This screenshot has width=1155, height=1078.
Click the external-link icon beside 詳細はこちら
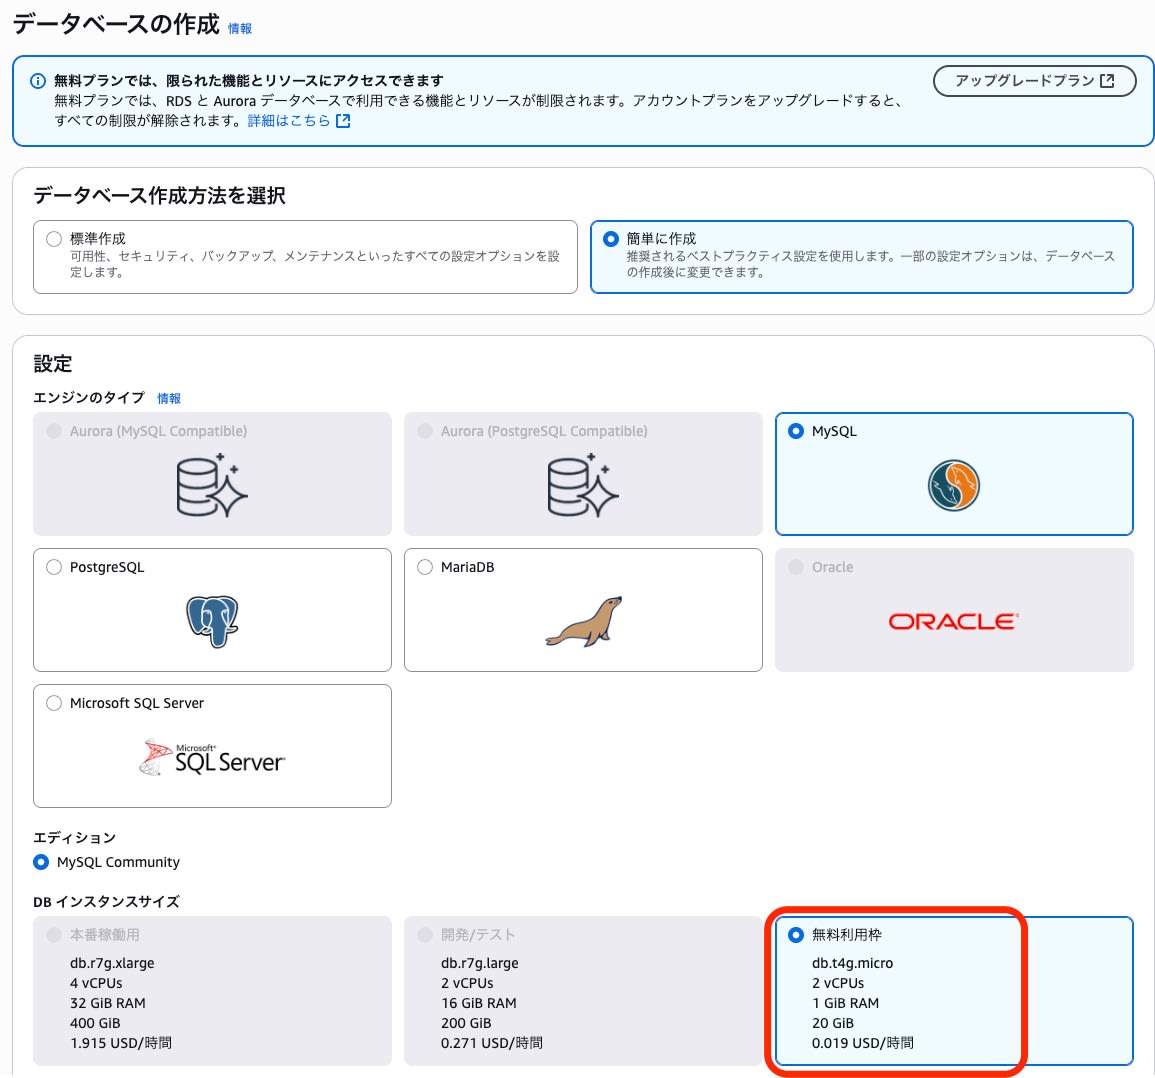pyautogui.click(x=343, y=121)
